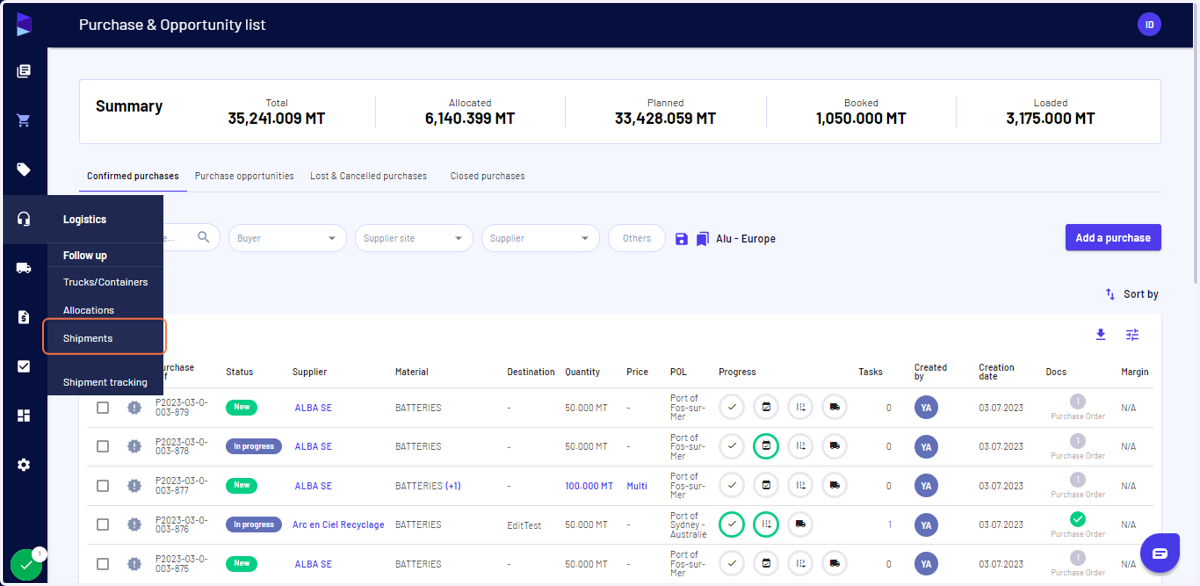Open the dashboard grid sidebar icon

[24, 415]
